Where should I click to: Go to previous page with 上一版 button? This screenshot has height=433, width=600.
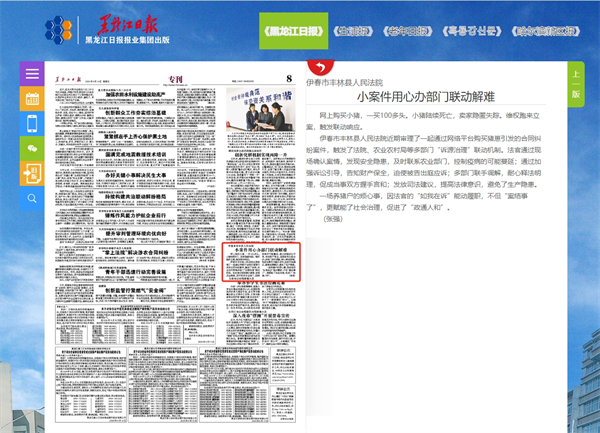click(575, 84)
